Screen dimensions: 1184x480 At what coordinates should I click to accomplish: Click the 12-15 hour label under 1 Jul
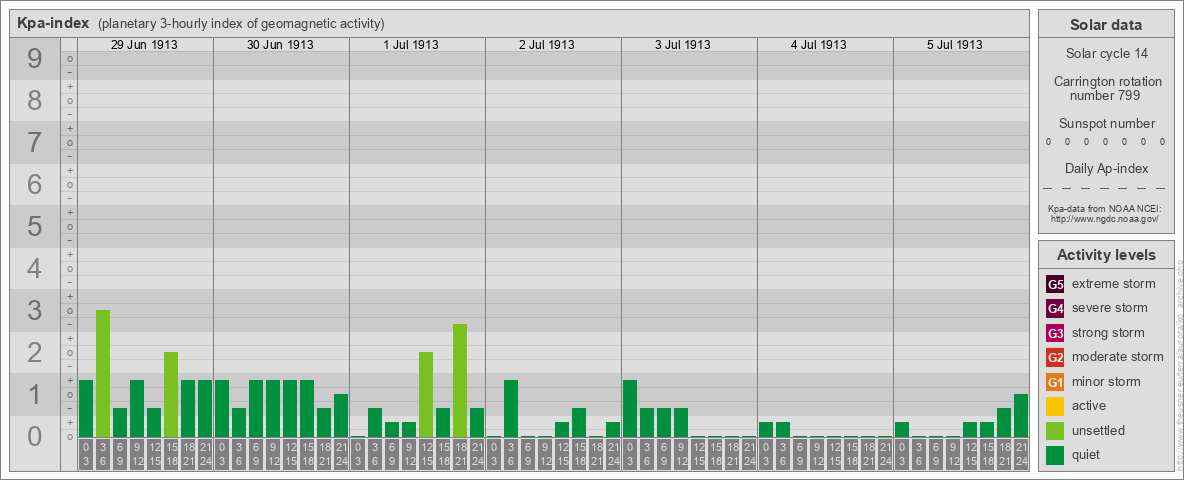426,454
